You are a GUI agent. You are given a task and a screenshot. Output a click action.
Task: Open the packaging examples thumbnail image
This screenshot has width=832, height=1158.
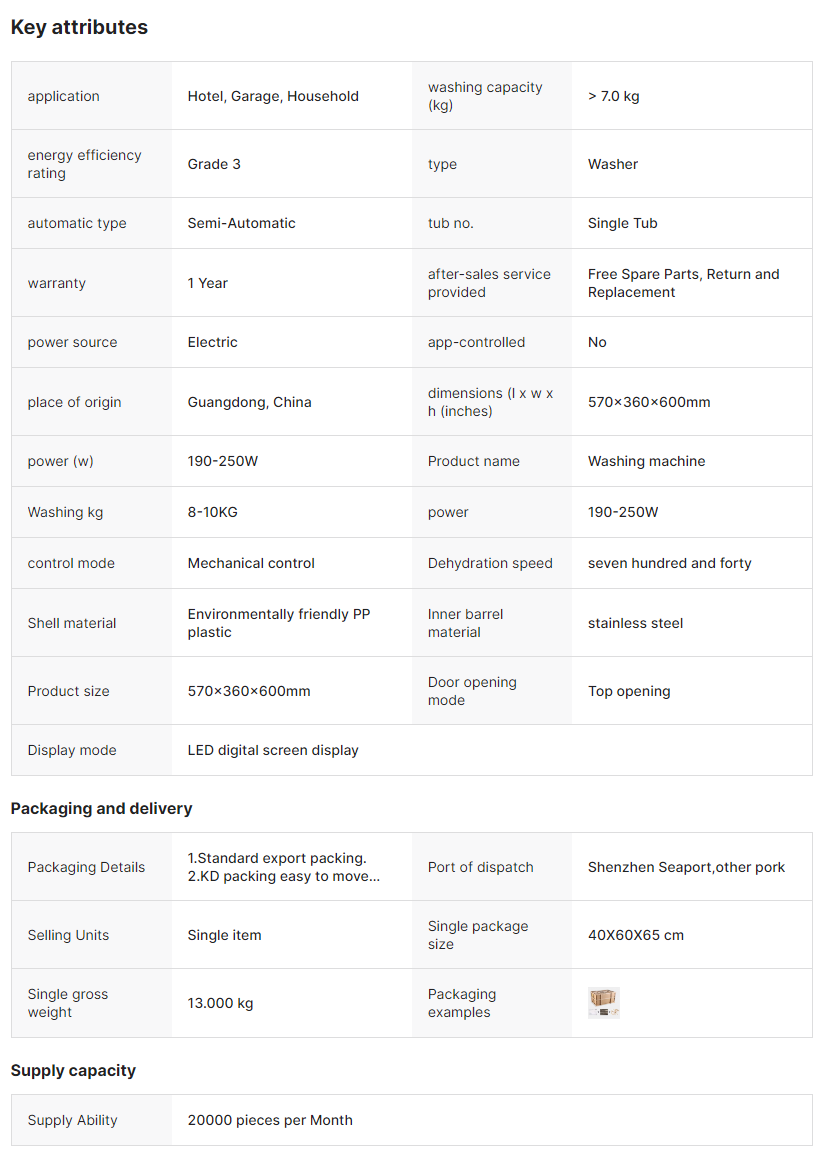pos(604,1003)
